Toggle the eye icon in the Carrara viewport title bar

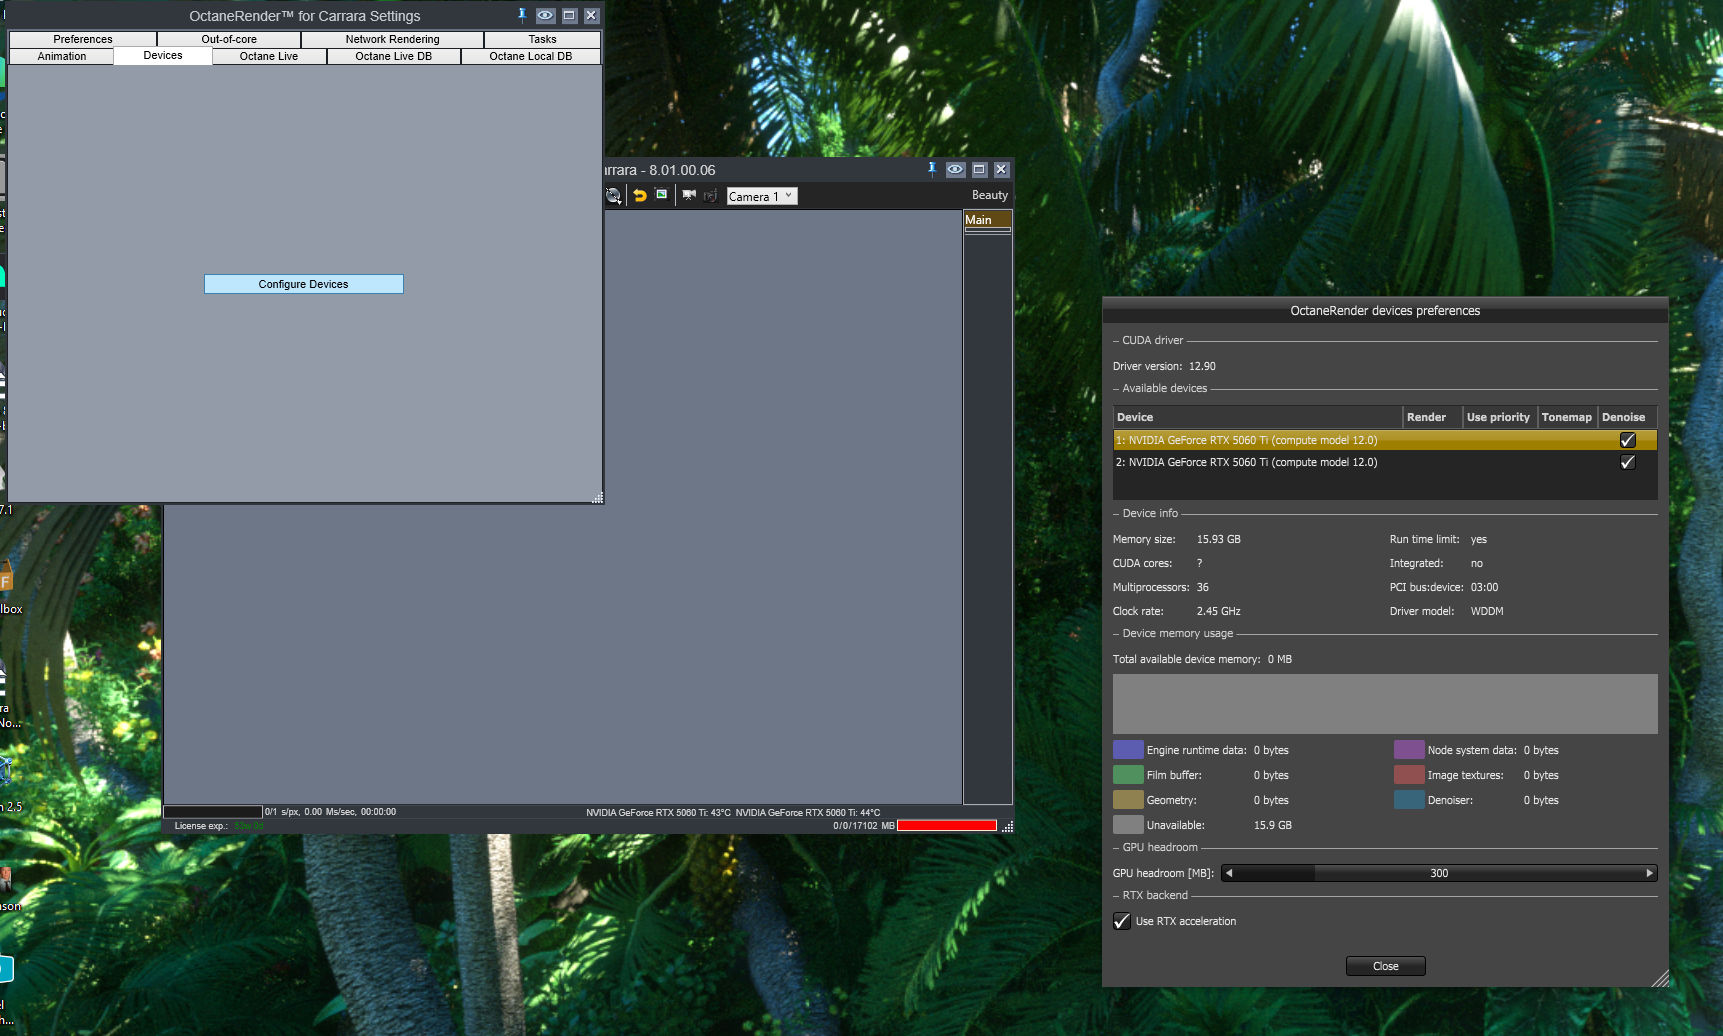tap(956, 169)
